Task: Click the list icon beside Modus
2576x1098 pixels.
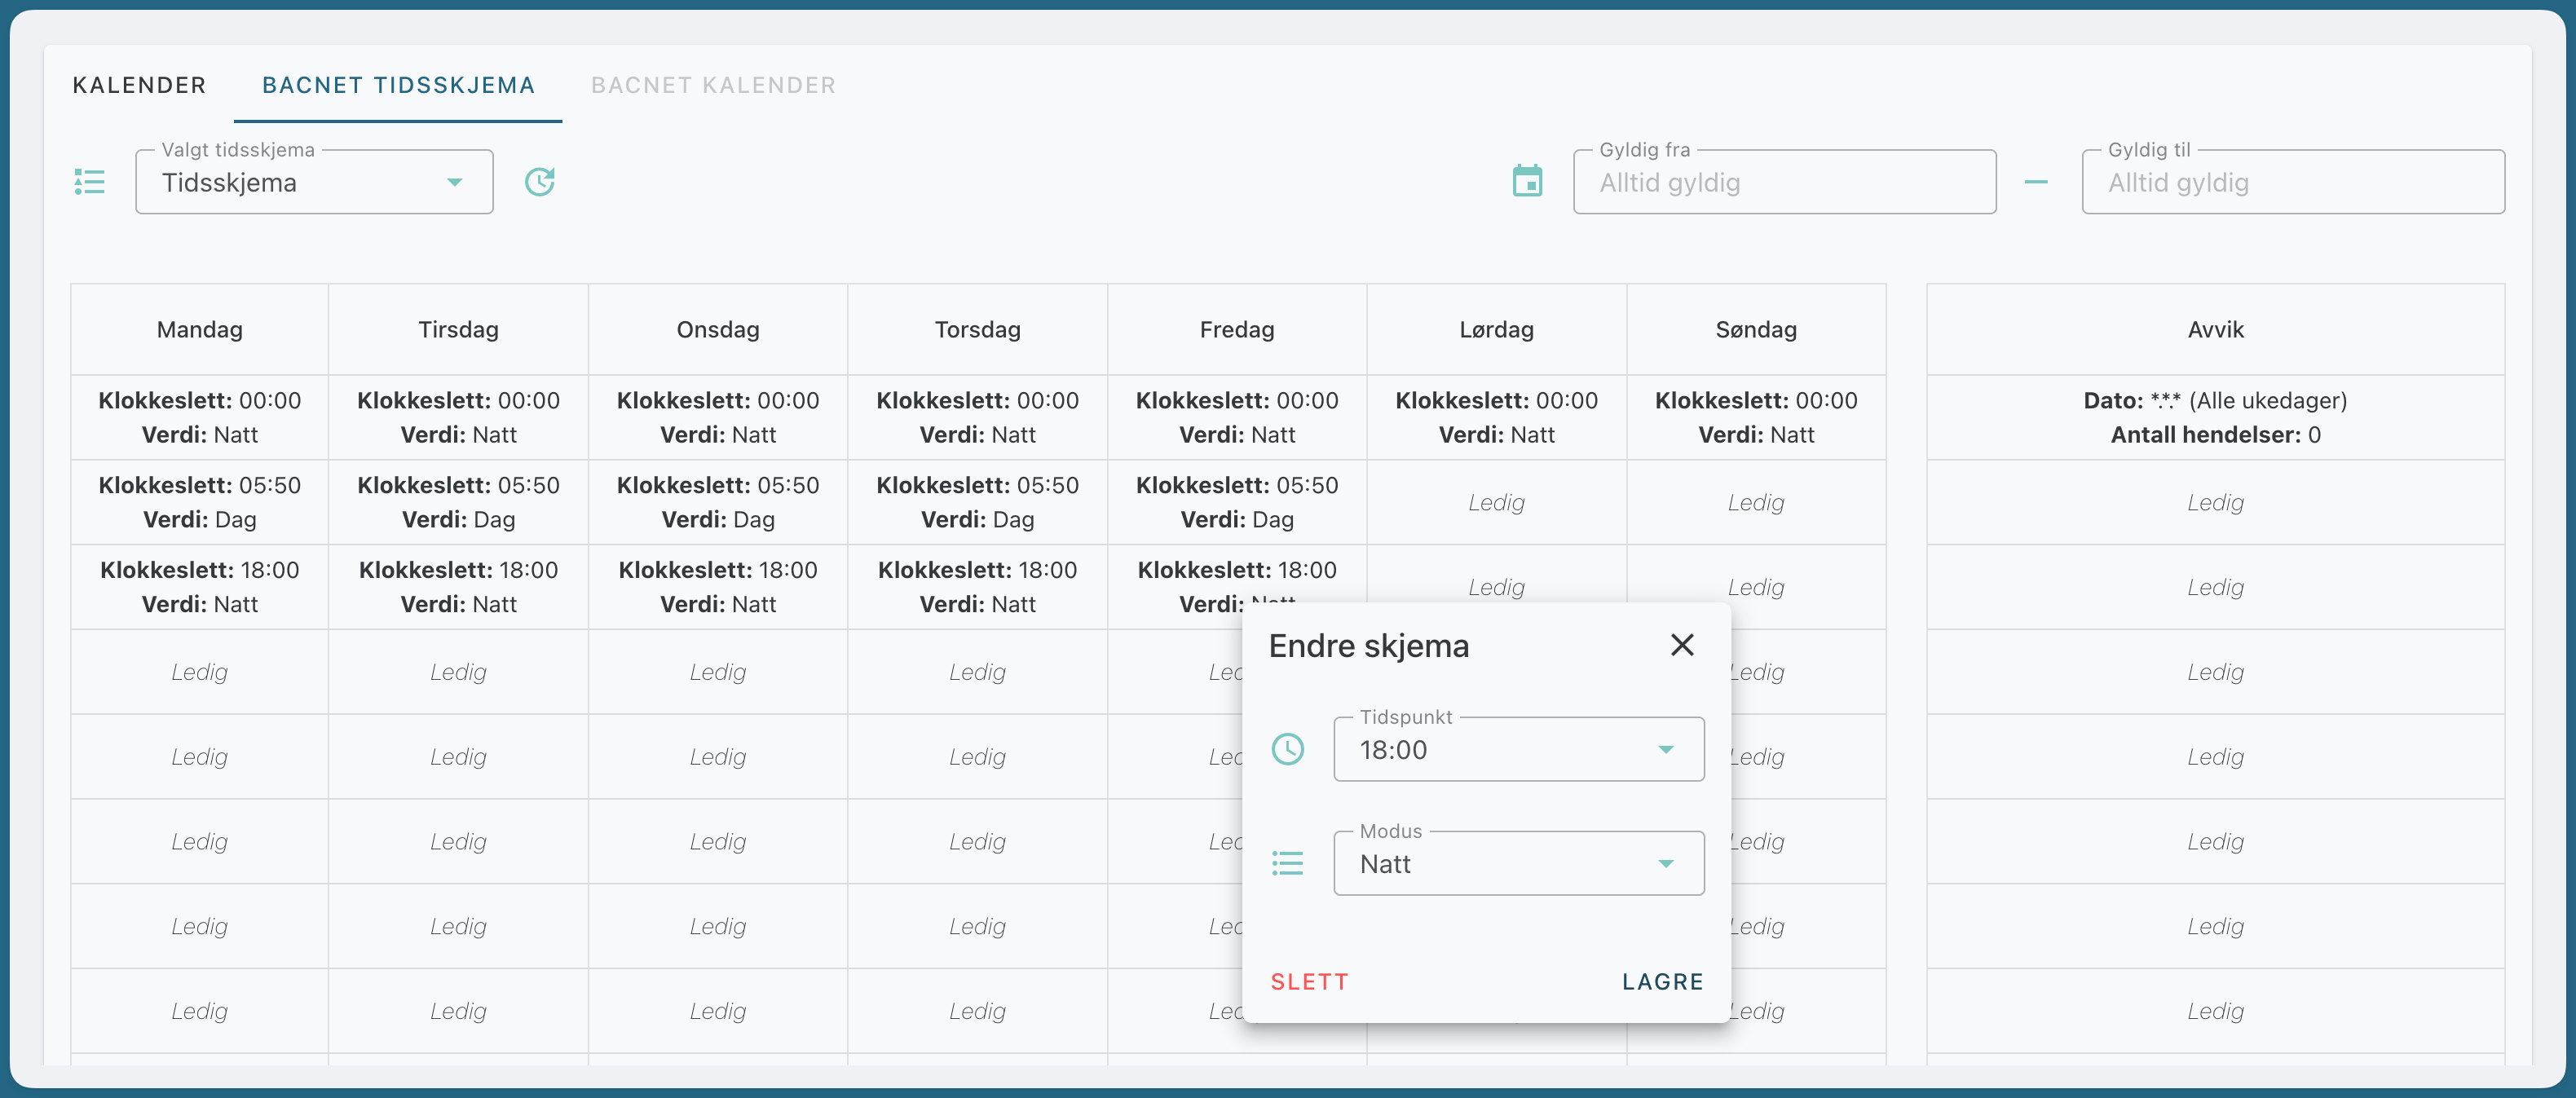Action: pos(1287,863)
